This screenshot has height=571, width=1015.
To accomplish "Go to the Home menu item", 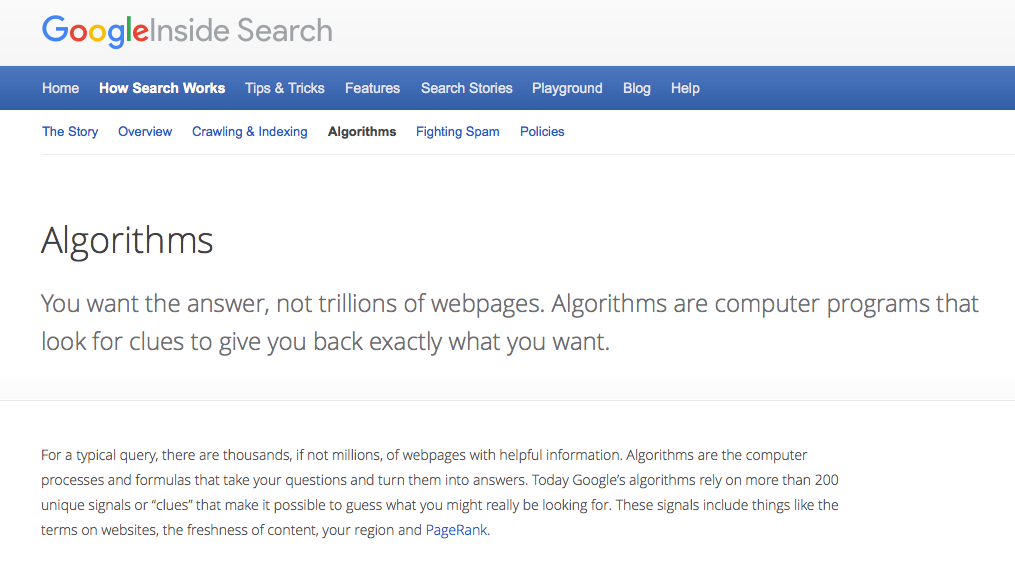I will [60, 88].
